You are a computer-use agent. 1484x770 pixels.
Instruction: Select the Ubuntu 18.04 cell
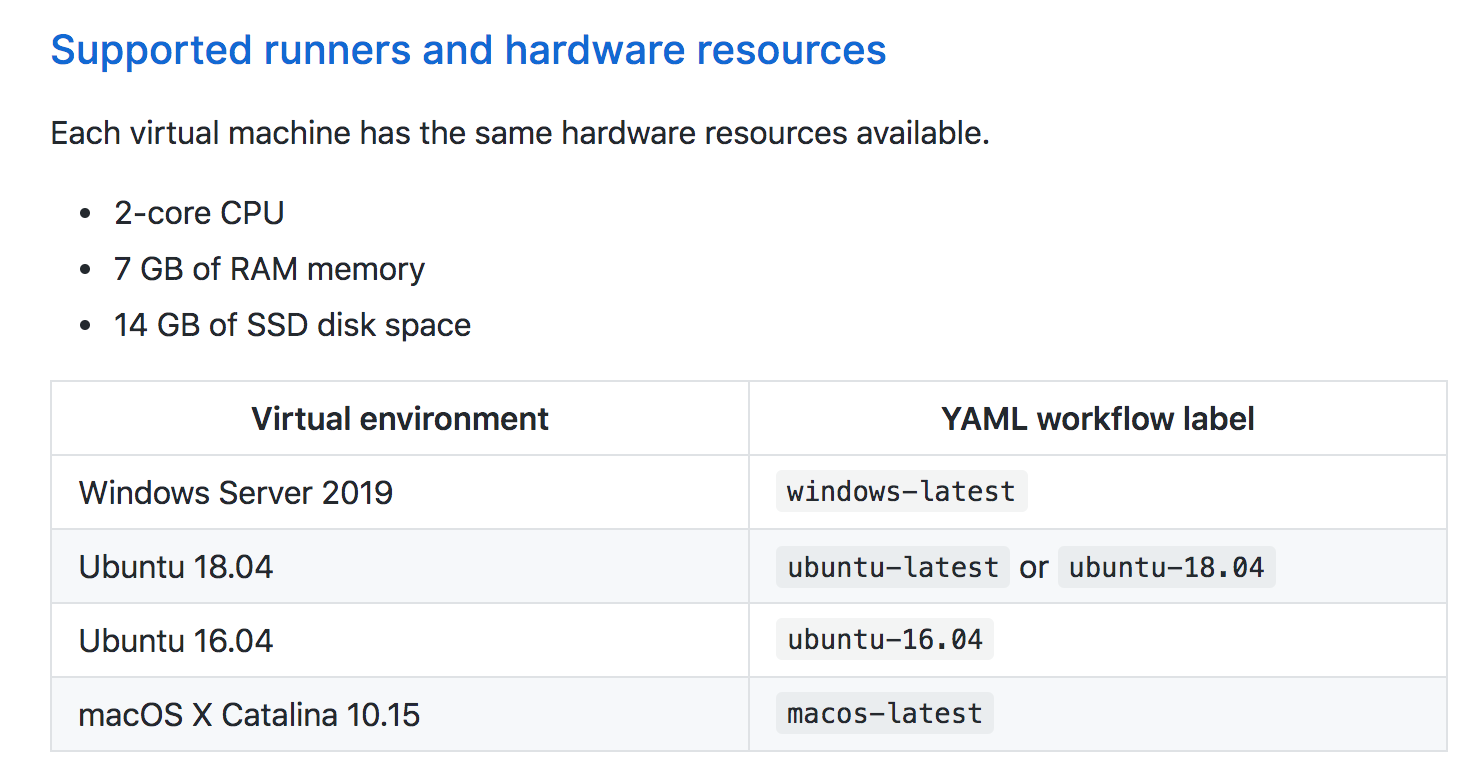click(x=400, y=566)
